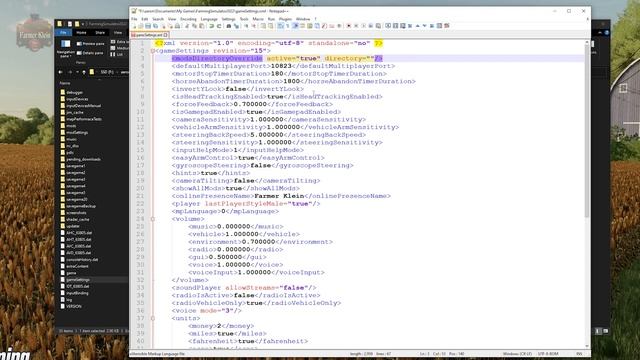Open the Macro menu in Notepad++
The width and height of the screenshot is (640, 360).
pos(258,19)
